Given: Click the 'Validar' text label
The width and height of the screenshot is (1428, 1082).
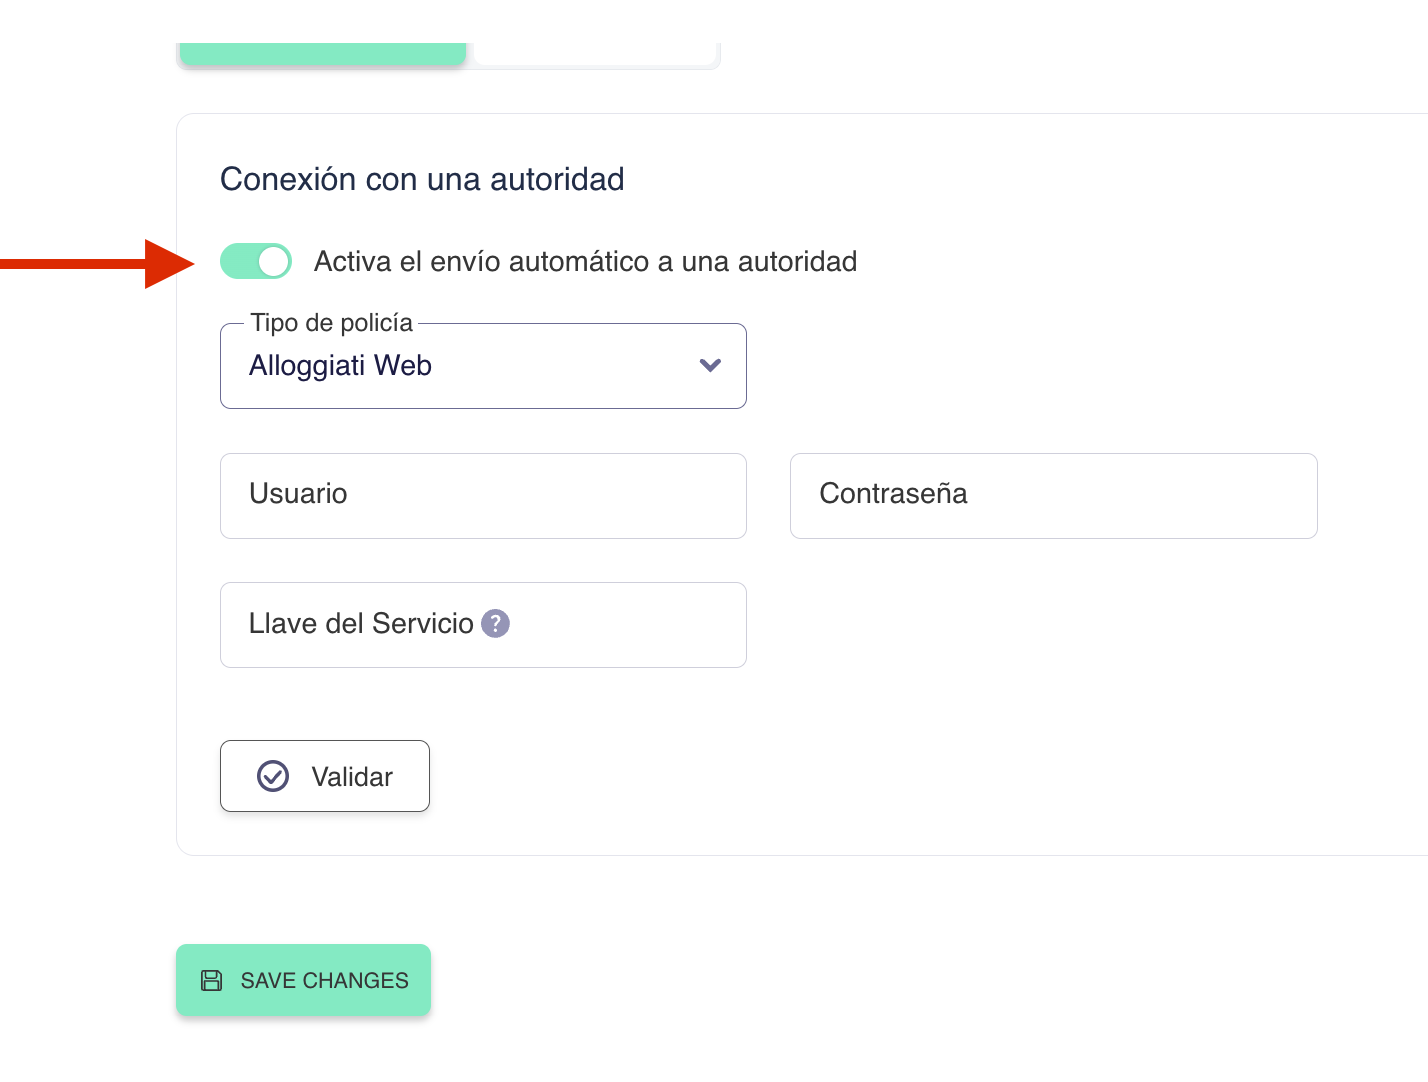Looking at the screenshot, I should (x=352, y=777).
